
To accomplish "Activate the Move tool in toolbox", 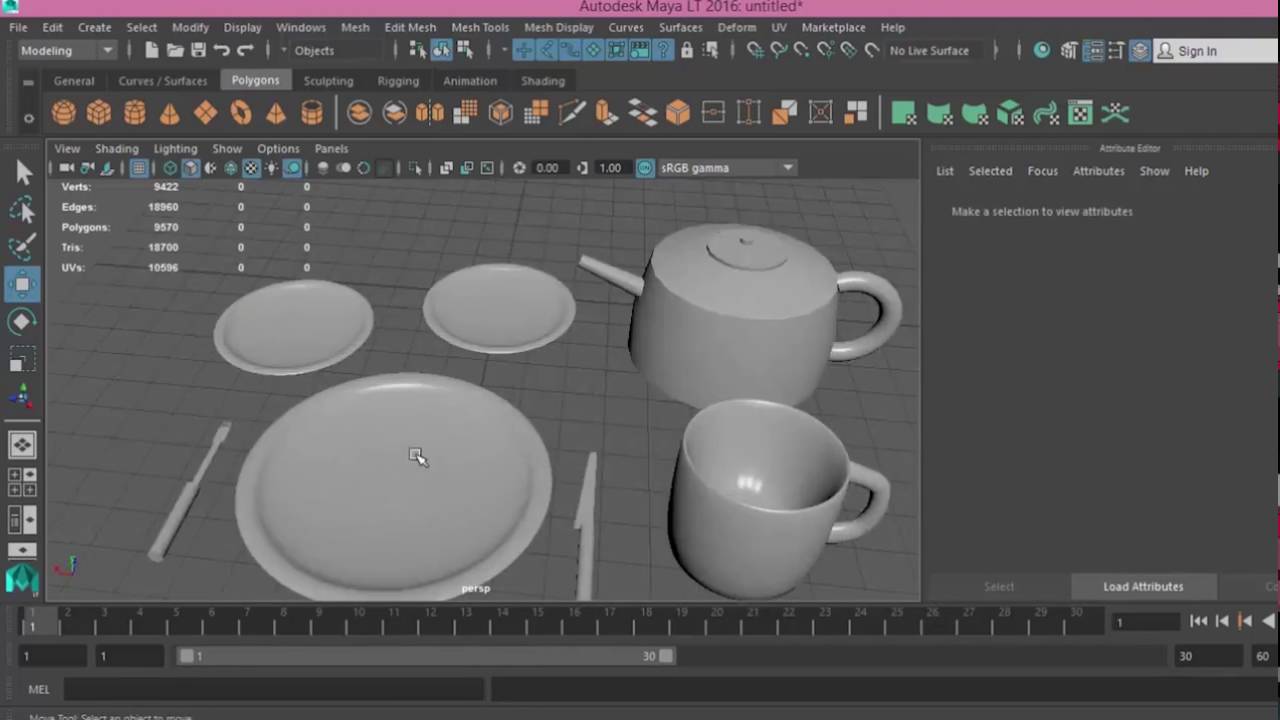I will [23, 284].
